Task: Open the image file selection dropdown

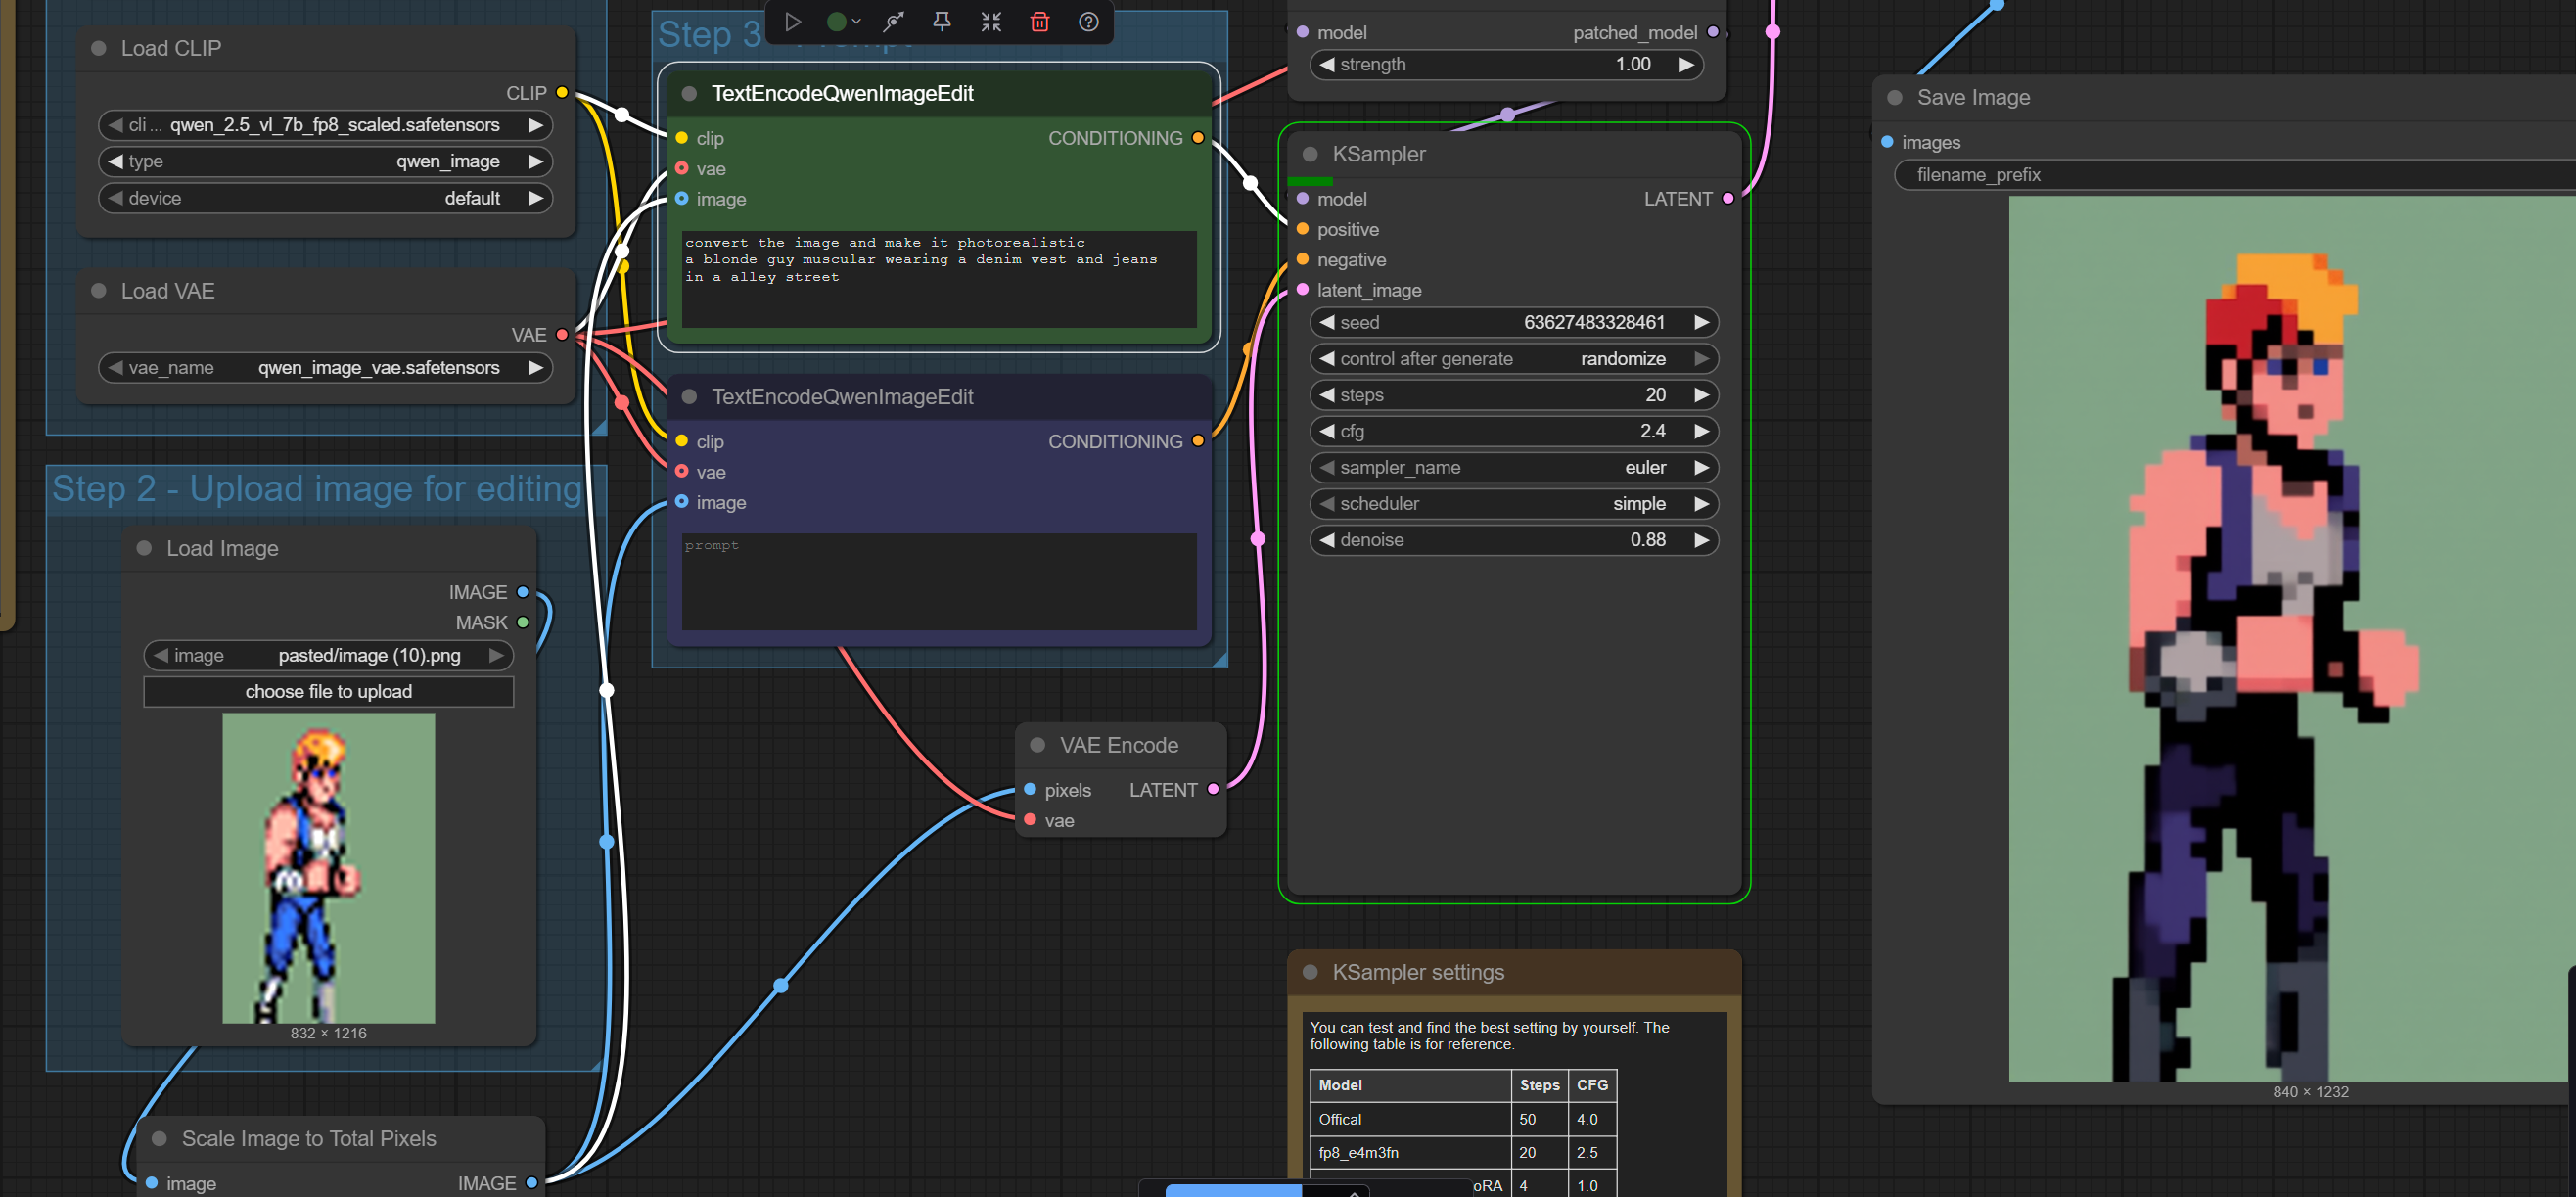Action: tap(328, 655)
